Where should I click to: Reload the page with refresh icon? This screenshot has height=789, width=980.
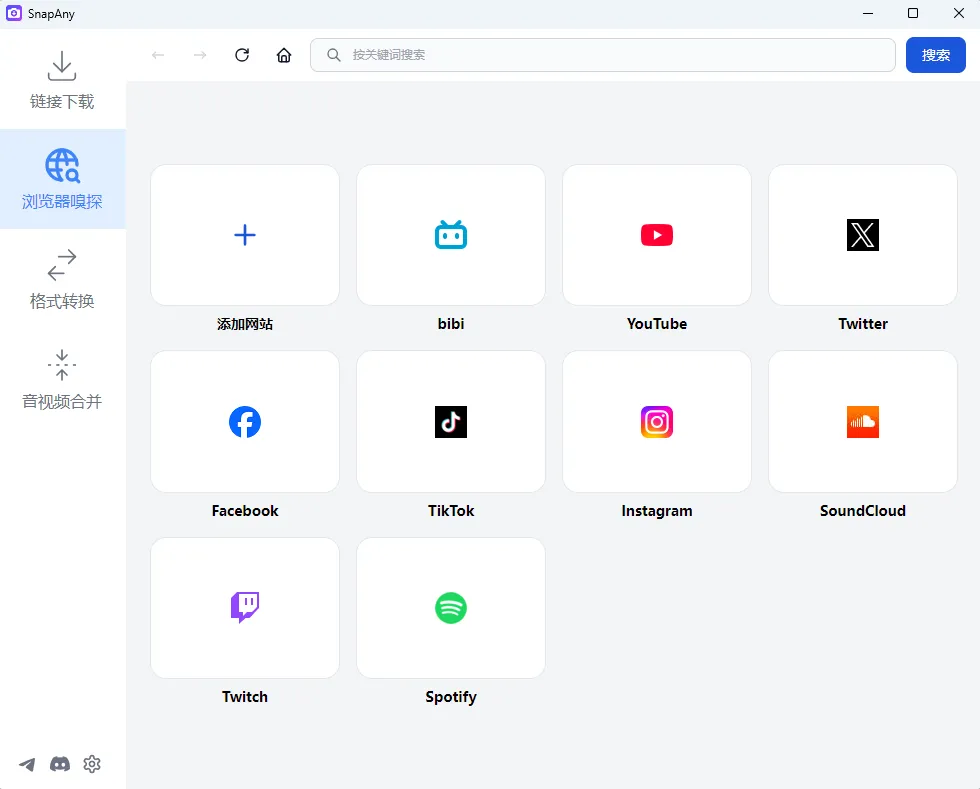[x=242, y=55]
